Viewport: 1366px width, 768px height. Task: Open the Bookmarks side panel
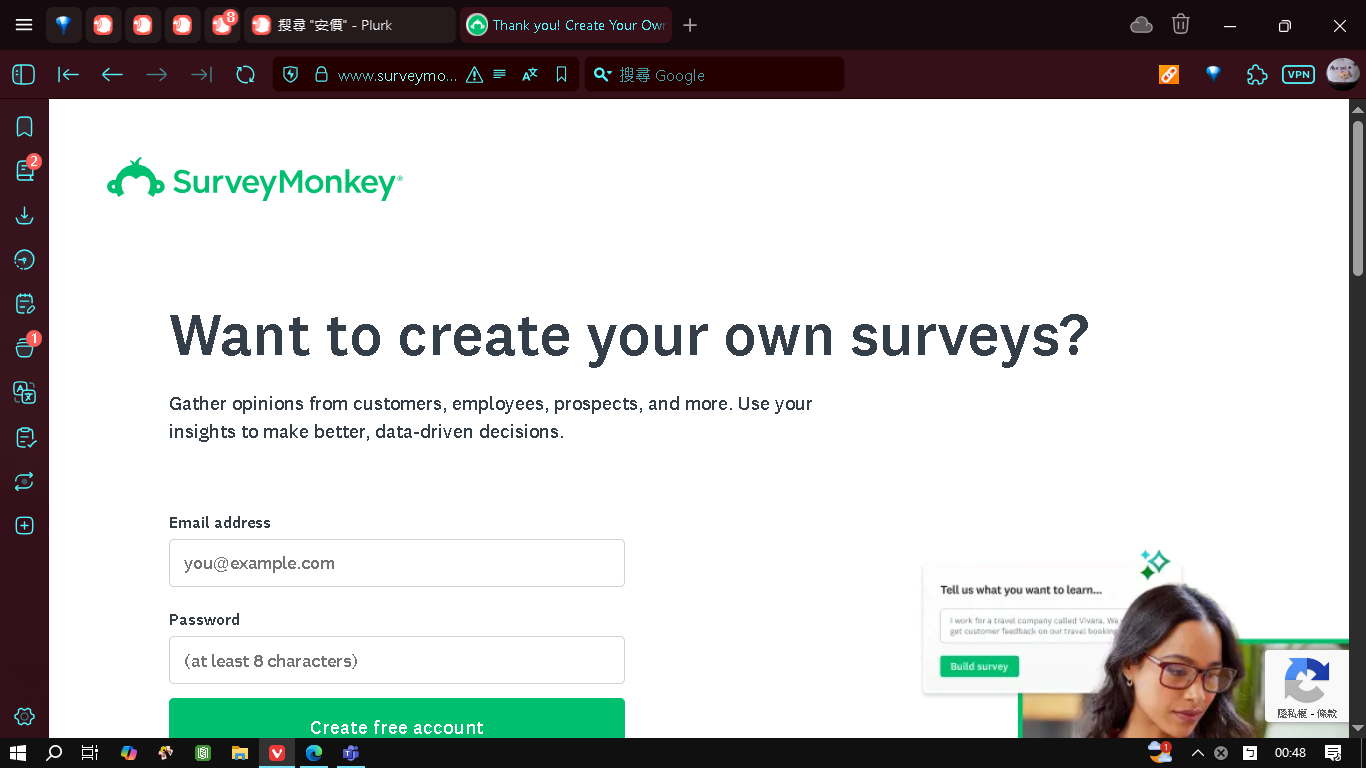[x=25, y=126]
